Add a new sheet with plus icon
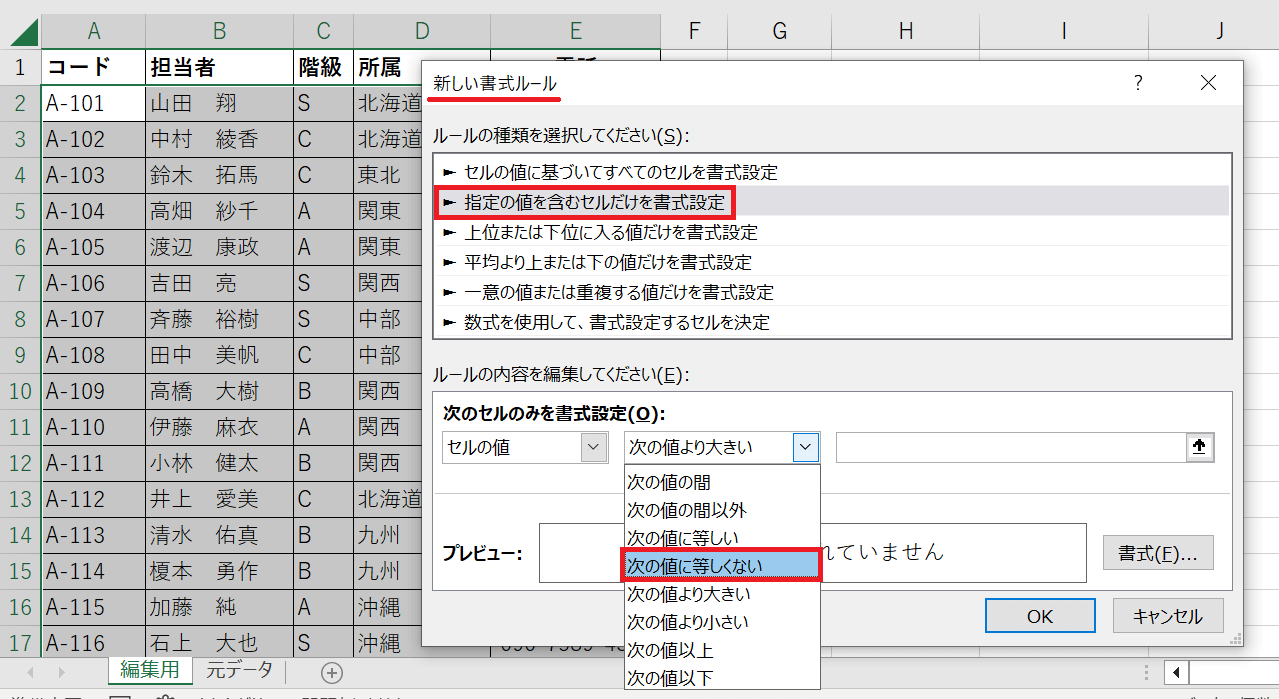This screenshot has height=699, width=1279. [x=331, y=672]
